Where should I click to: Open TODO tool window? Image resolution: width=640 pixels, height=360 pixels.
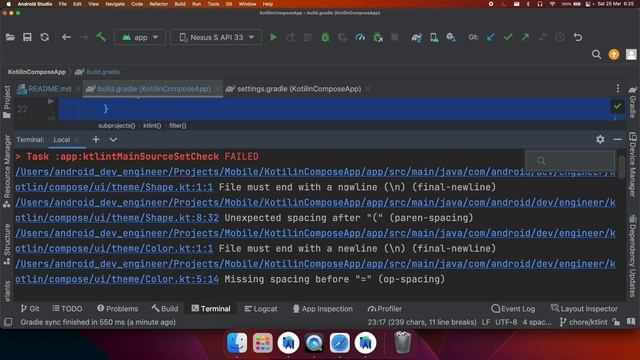coord(67,309)
